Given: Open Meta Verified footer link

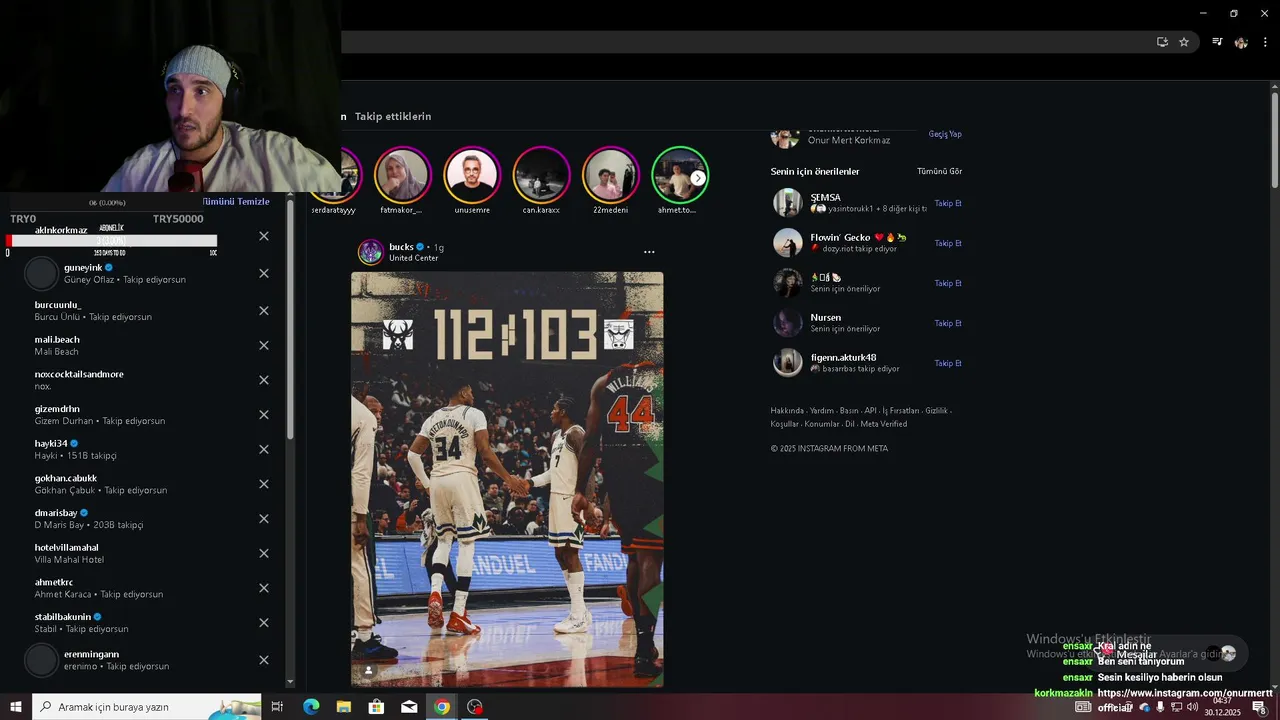Looking at the screenshot, I should (884, 424).
